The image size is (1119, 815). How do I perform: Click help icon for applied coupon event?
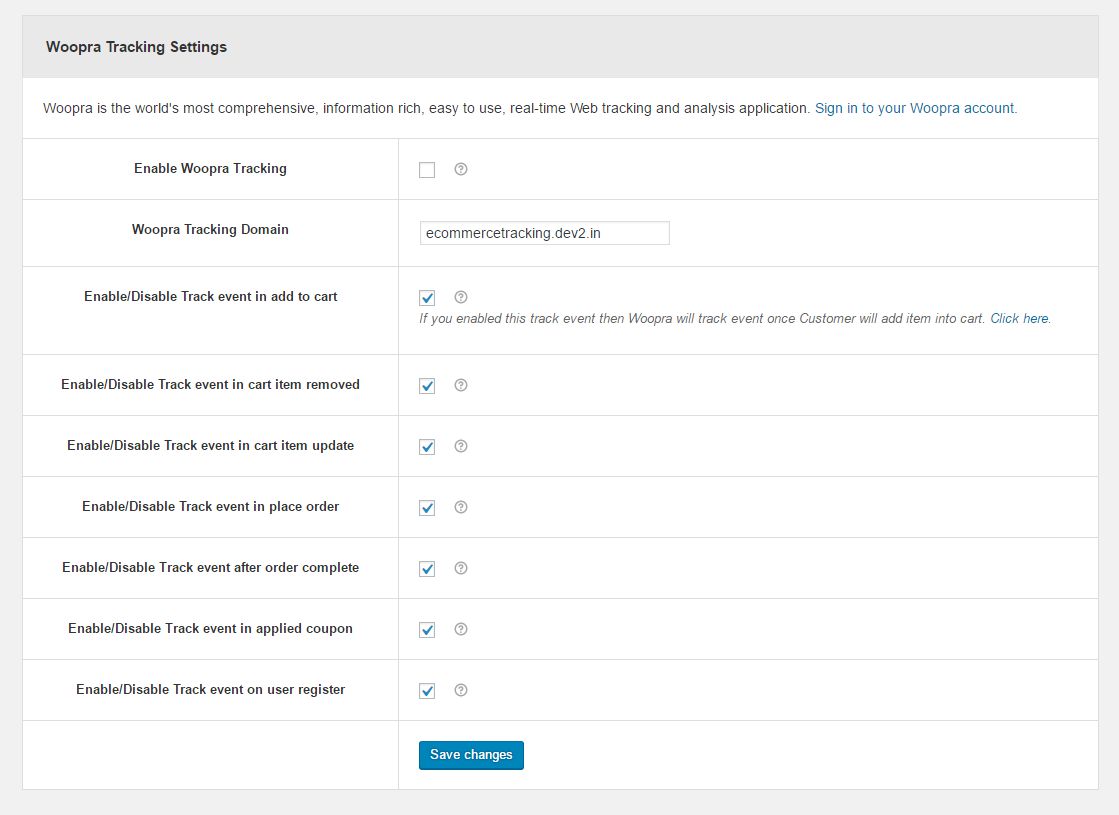(461, 629)
